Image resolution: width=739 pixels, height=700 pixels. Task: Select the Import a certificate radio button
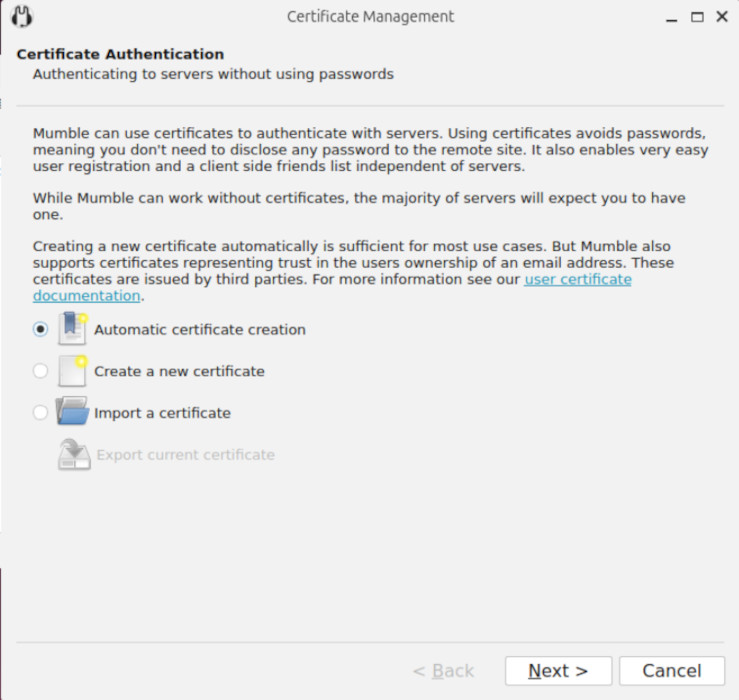coord(41,412)
